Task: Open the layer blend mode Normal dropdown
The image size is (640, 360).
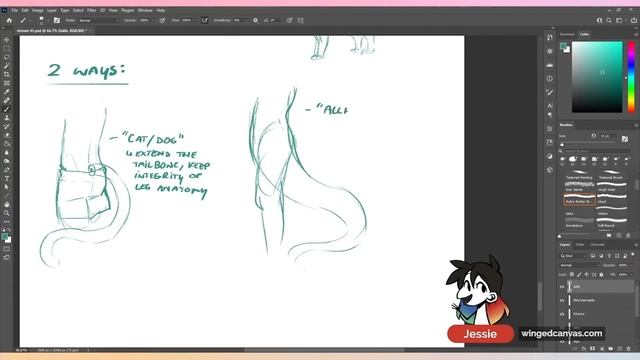Action: (x=579, y=265)
